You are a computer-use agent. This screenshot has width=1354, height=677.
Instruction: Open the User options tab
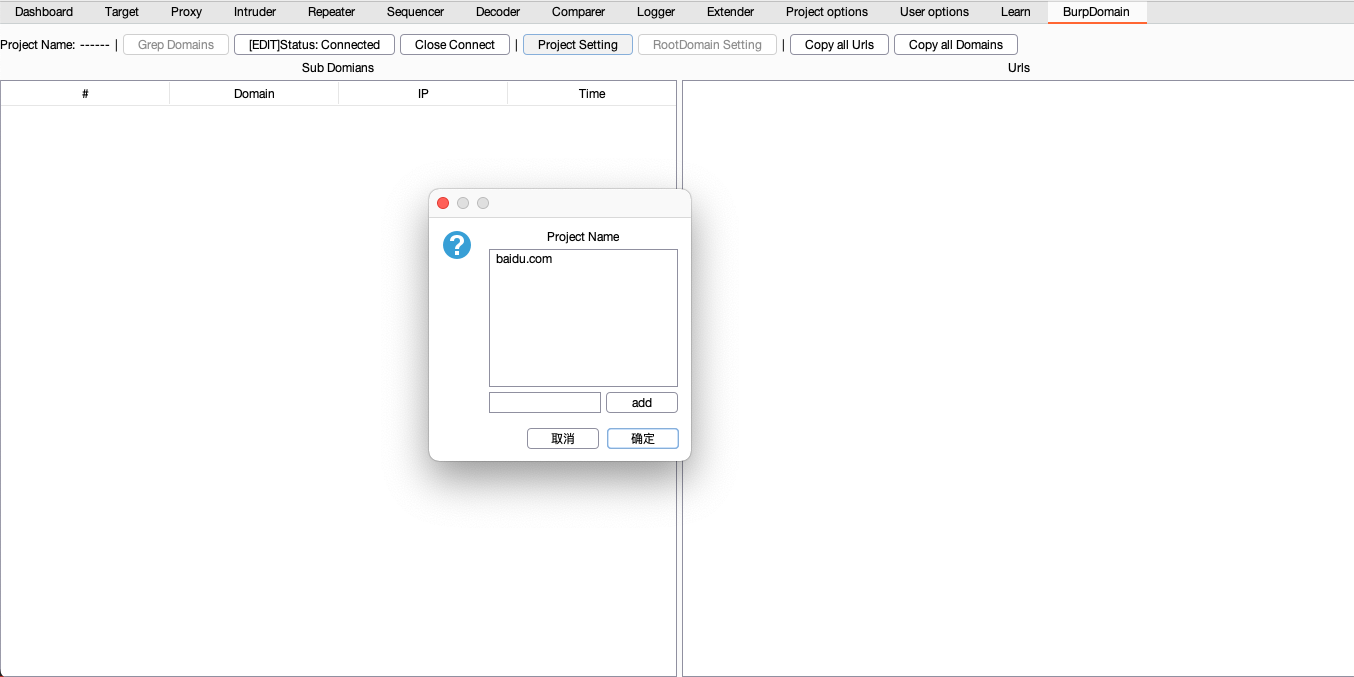click(934, 12)
